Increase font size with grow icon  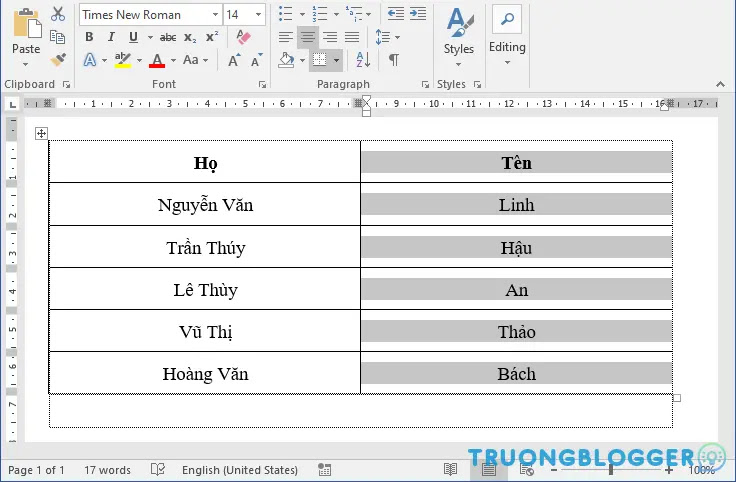tap(234, 60)
